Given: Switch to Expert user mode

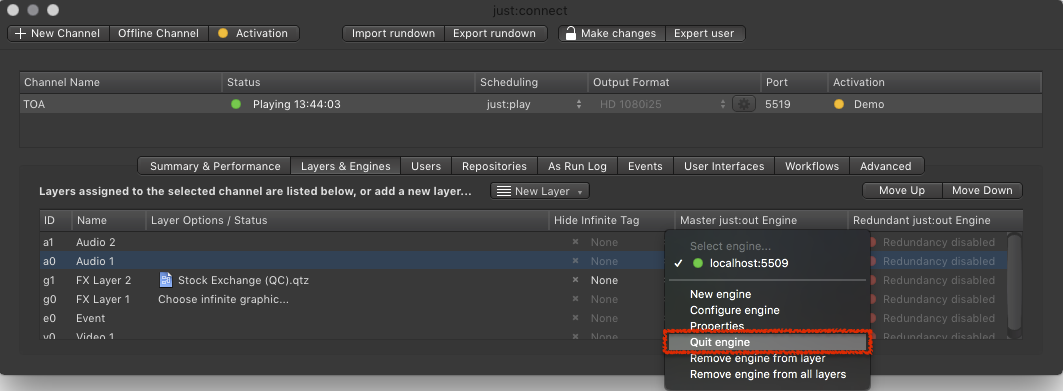Looking at the screenshot, I should (x=704, y=33).
